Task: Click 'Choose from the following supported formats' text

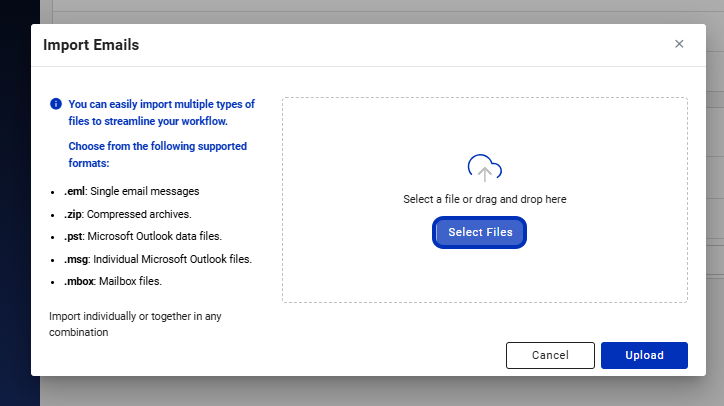Action: click(x=157, y=155)
